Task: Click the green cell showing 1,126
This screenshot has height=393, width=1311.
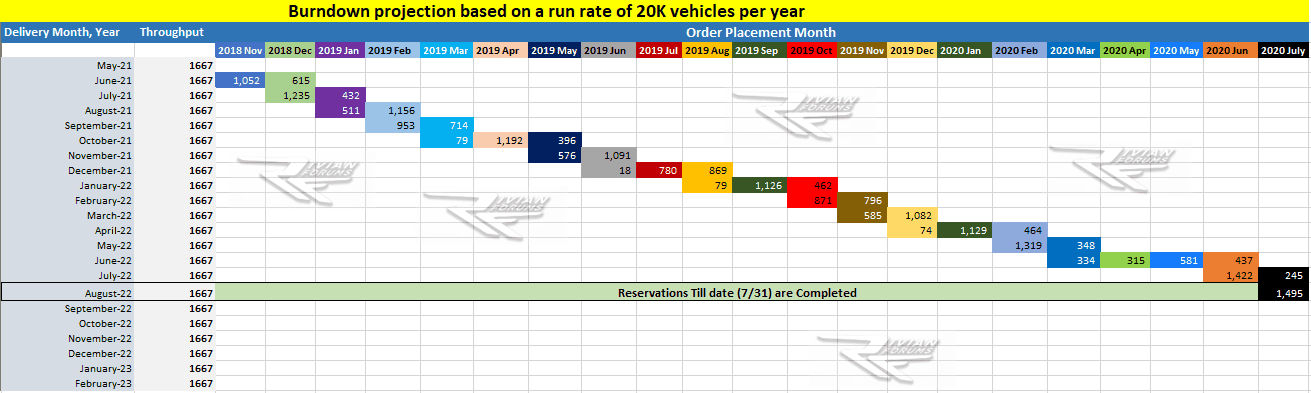Action: (759, 185)
